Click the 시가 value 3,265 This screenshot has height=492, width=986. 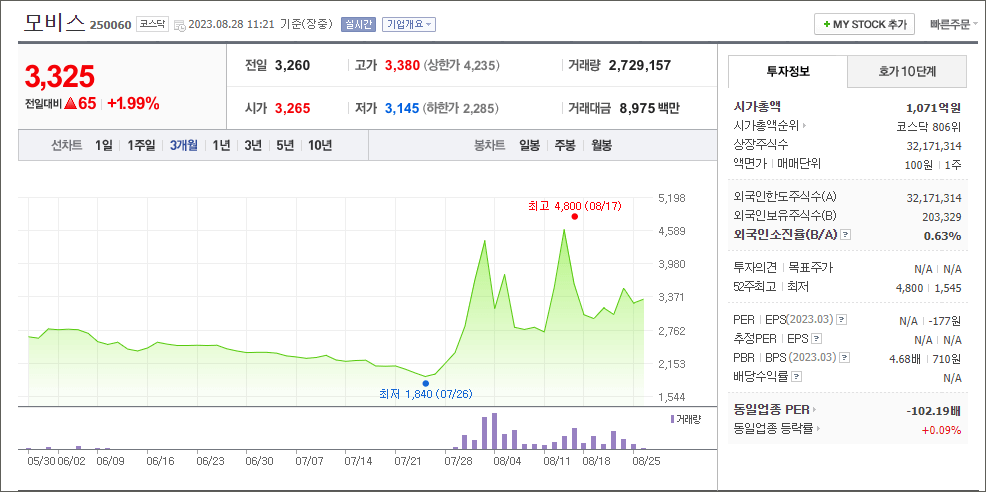[292, 108]
